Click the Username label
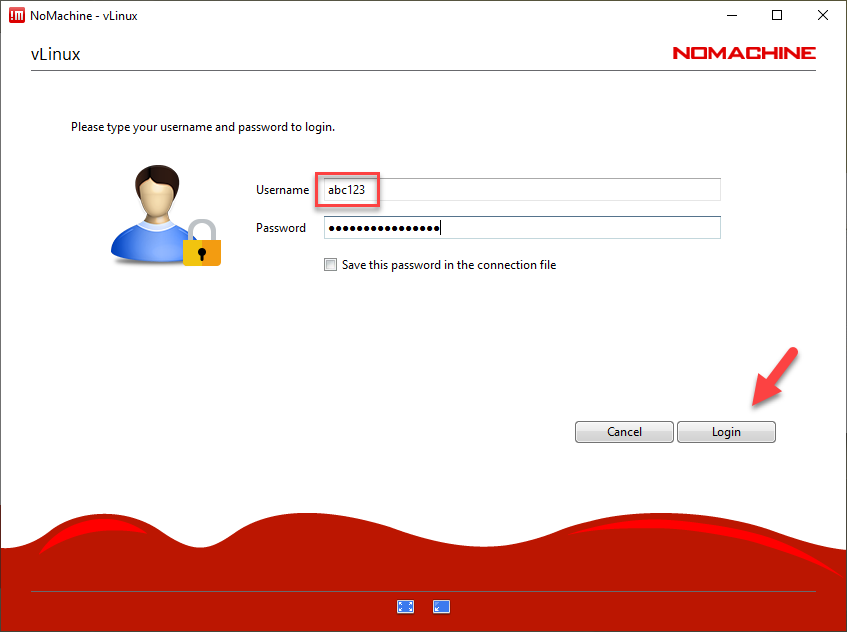This screenshot has width=847, height=632. tap(283, 190)
